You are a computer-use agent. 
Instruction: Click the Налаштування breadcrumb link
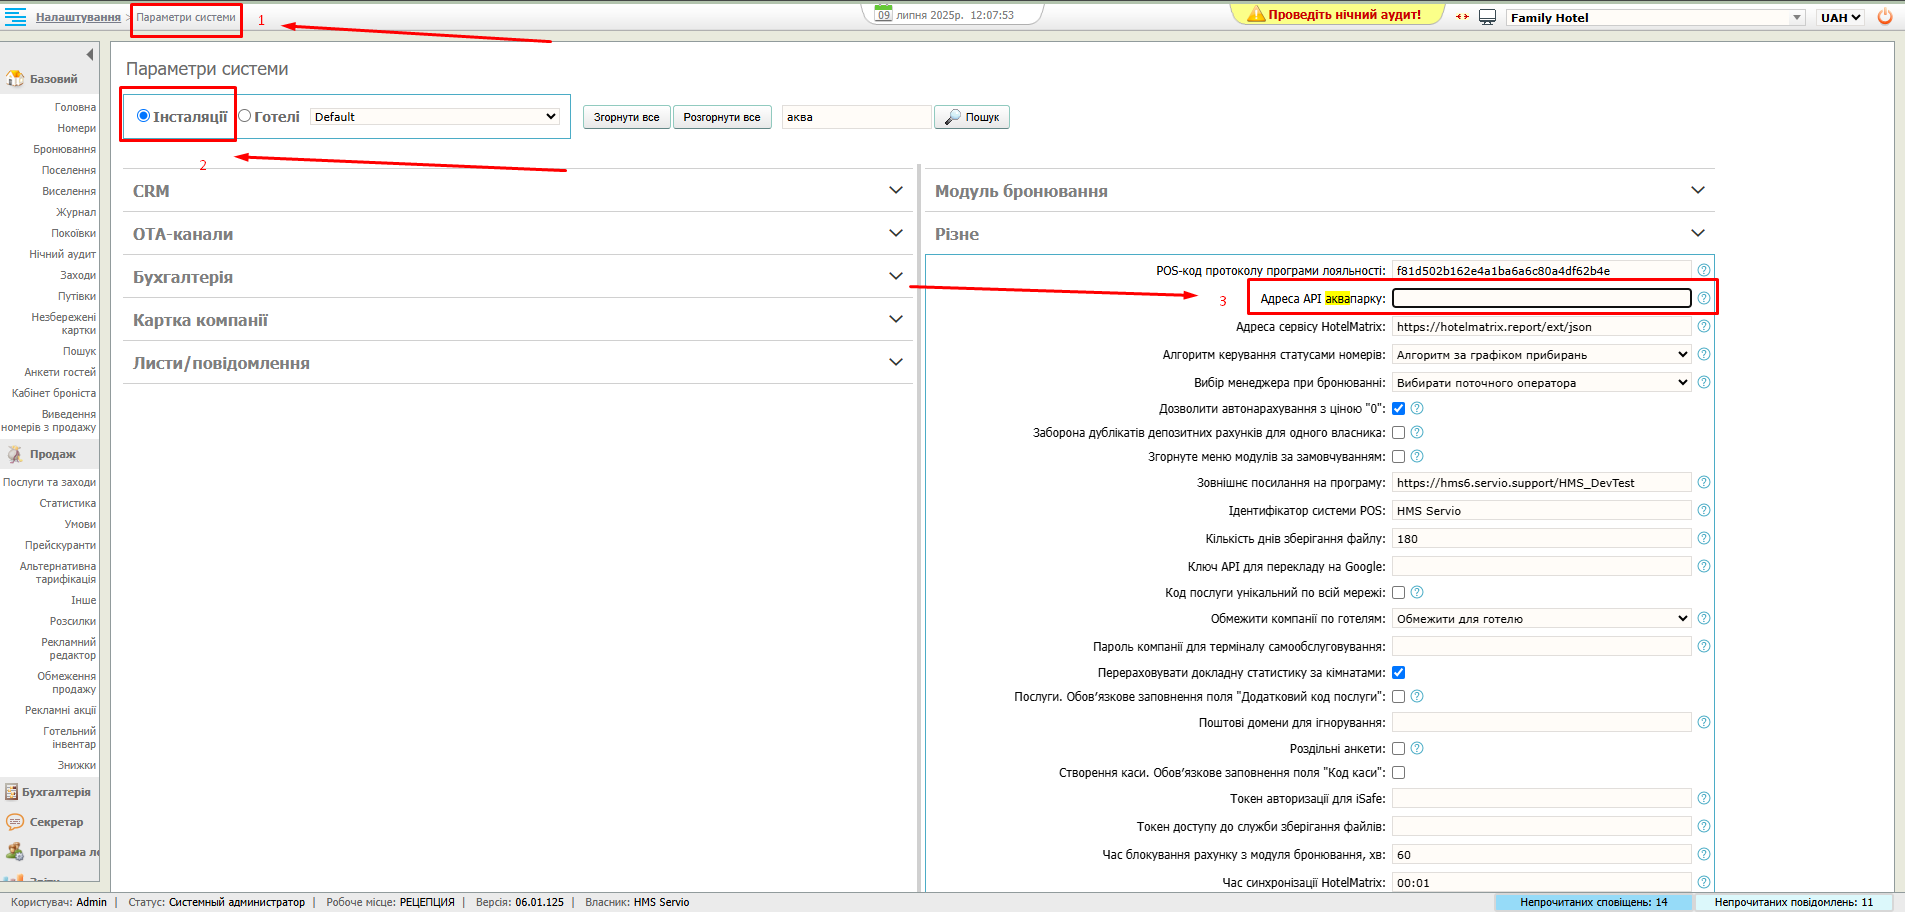pyautogui.click(x=78, y=17)
